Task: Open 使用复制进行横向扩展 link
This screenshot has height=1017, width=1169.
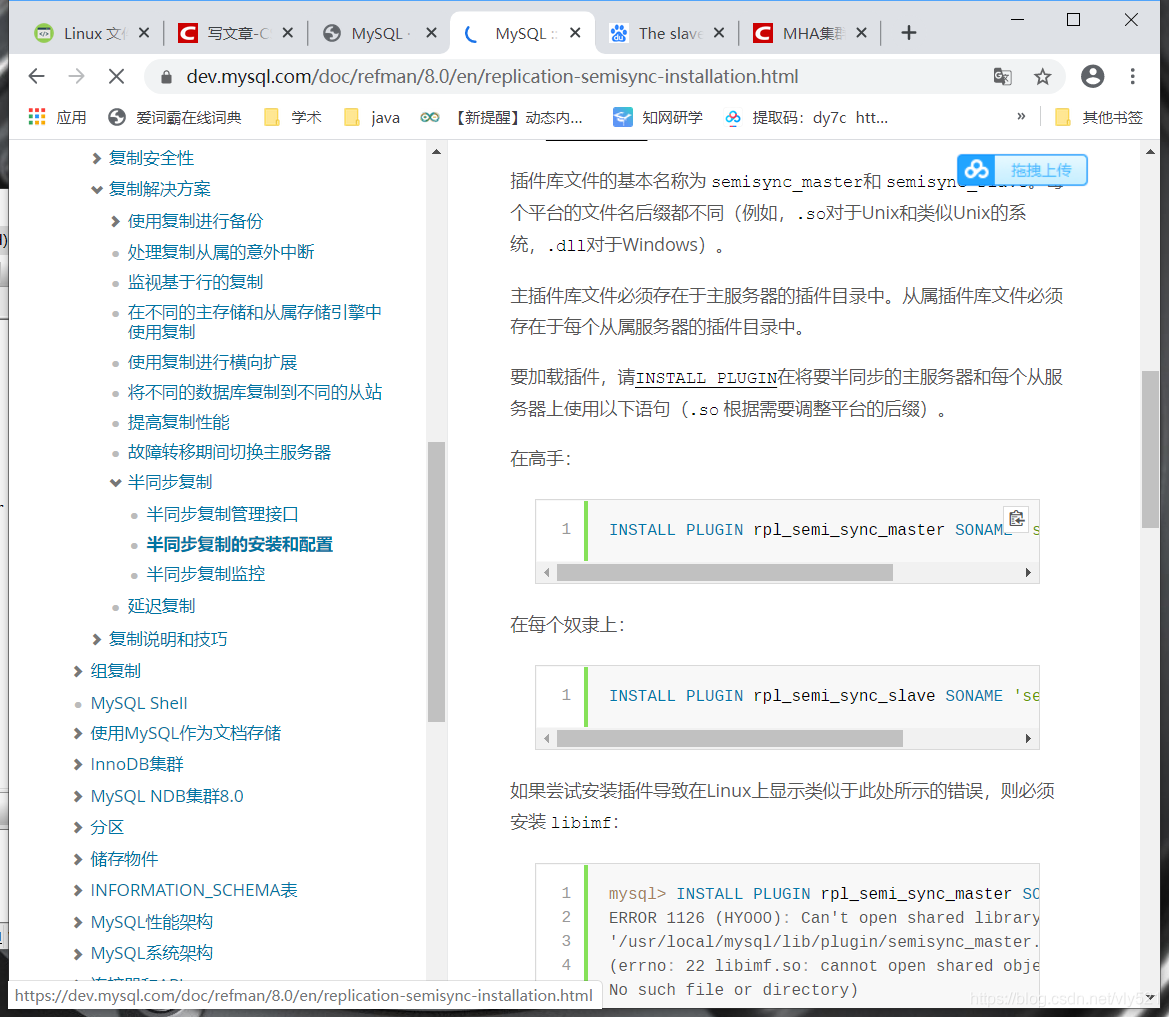Action: coord(212,362)
